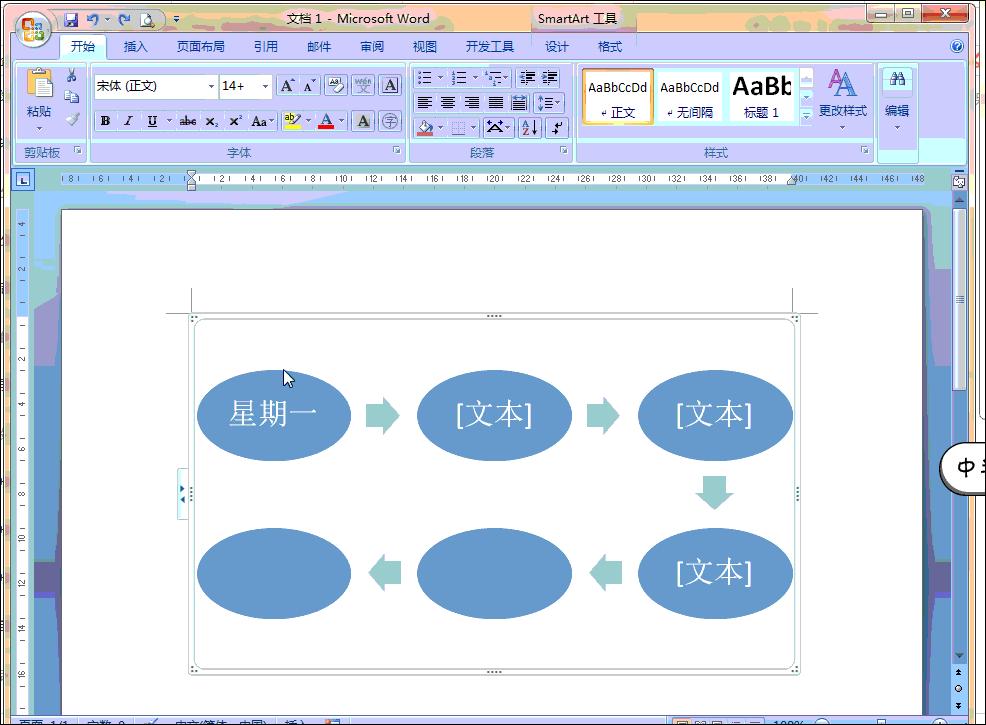
Task: Open the font size dropdown
Action: [x=265, y=87]
